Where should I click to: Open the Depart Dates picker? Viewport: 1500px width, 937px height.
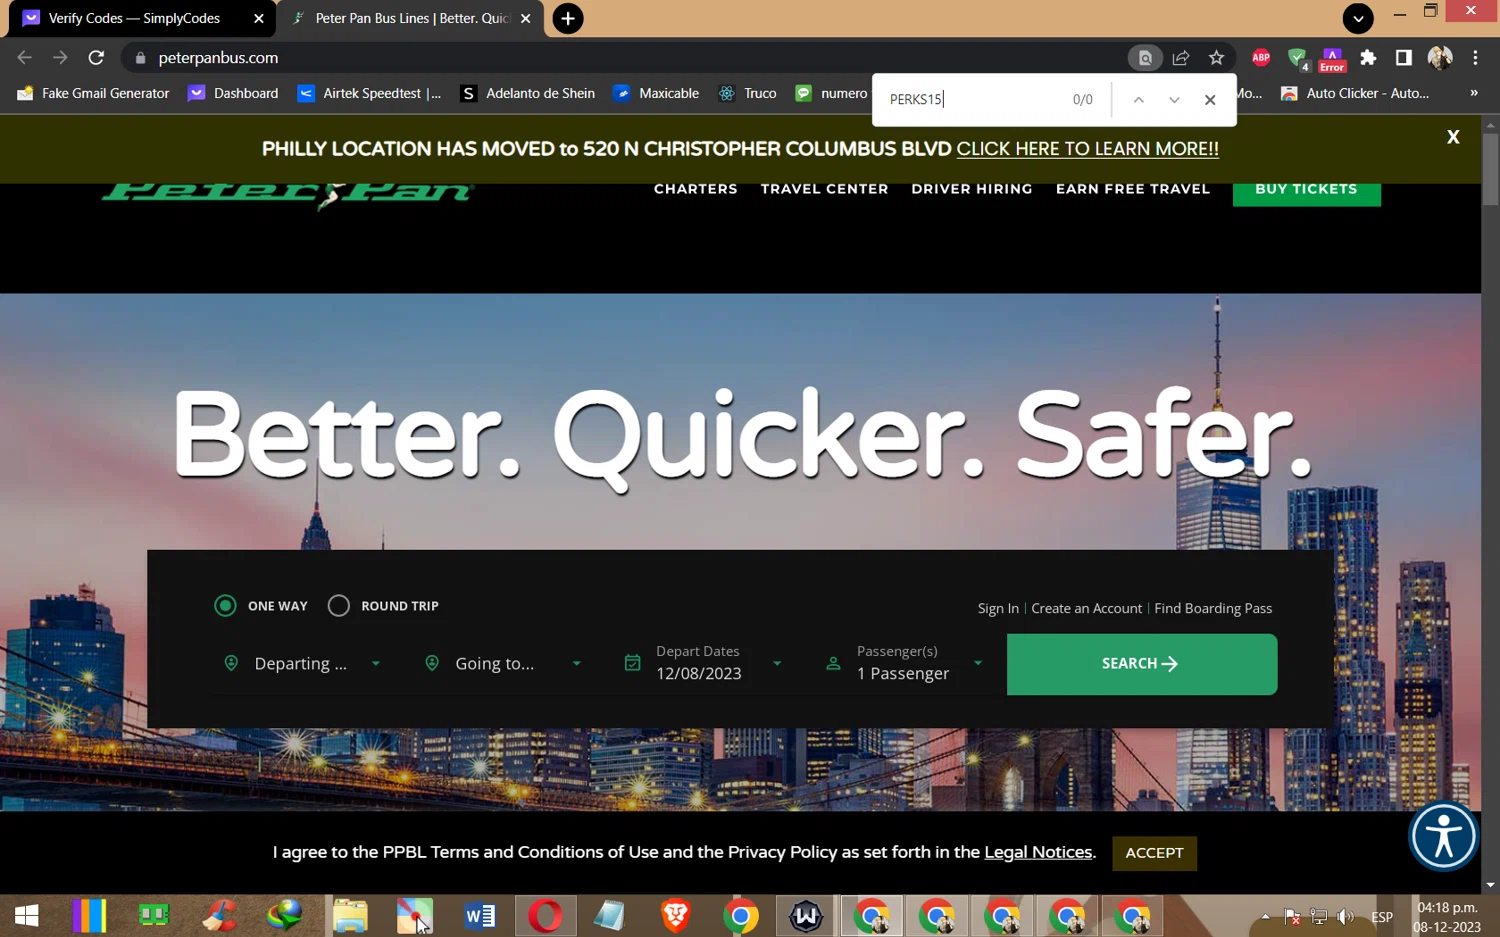point(703,664)
